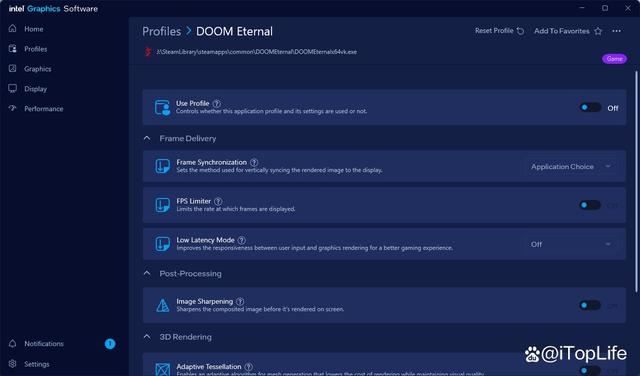Maximize the Intel Graphics Software window
This screenshot has height=376, width=640.
pyautogui.click(x=605, y=8)
